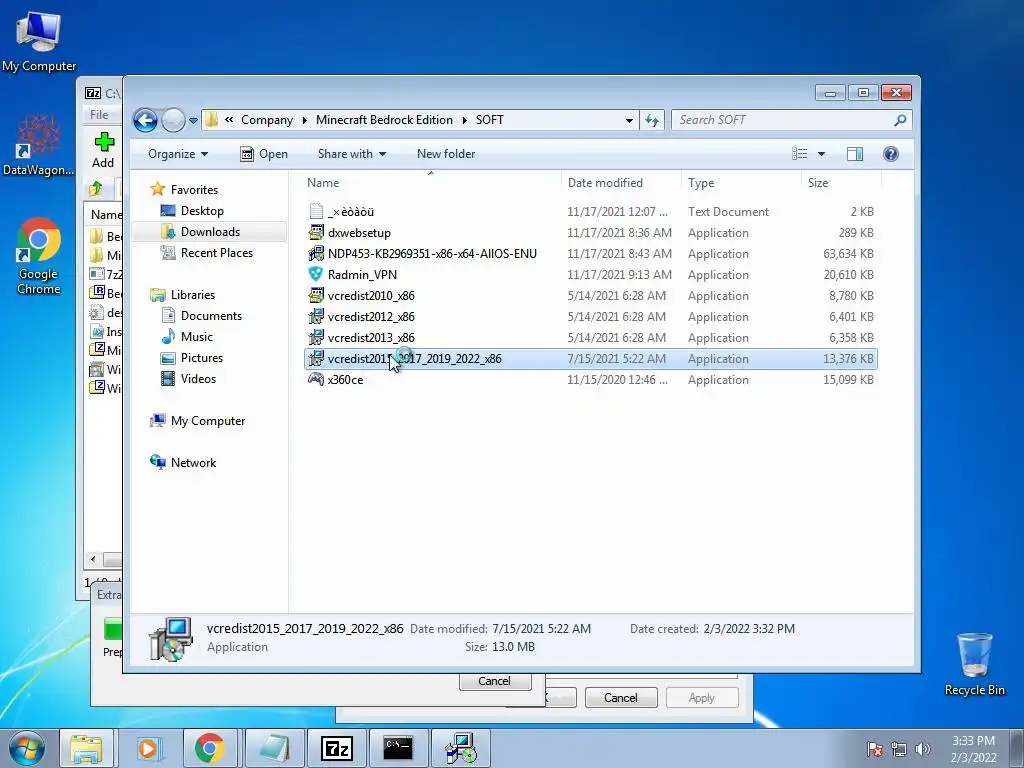
Task: Open the address bar previous locations dropdown
Action: (x=629, y=120)
